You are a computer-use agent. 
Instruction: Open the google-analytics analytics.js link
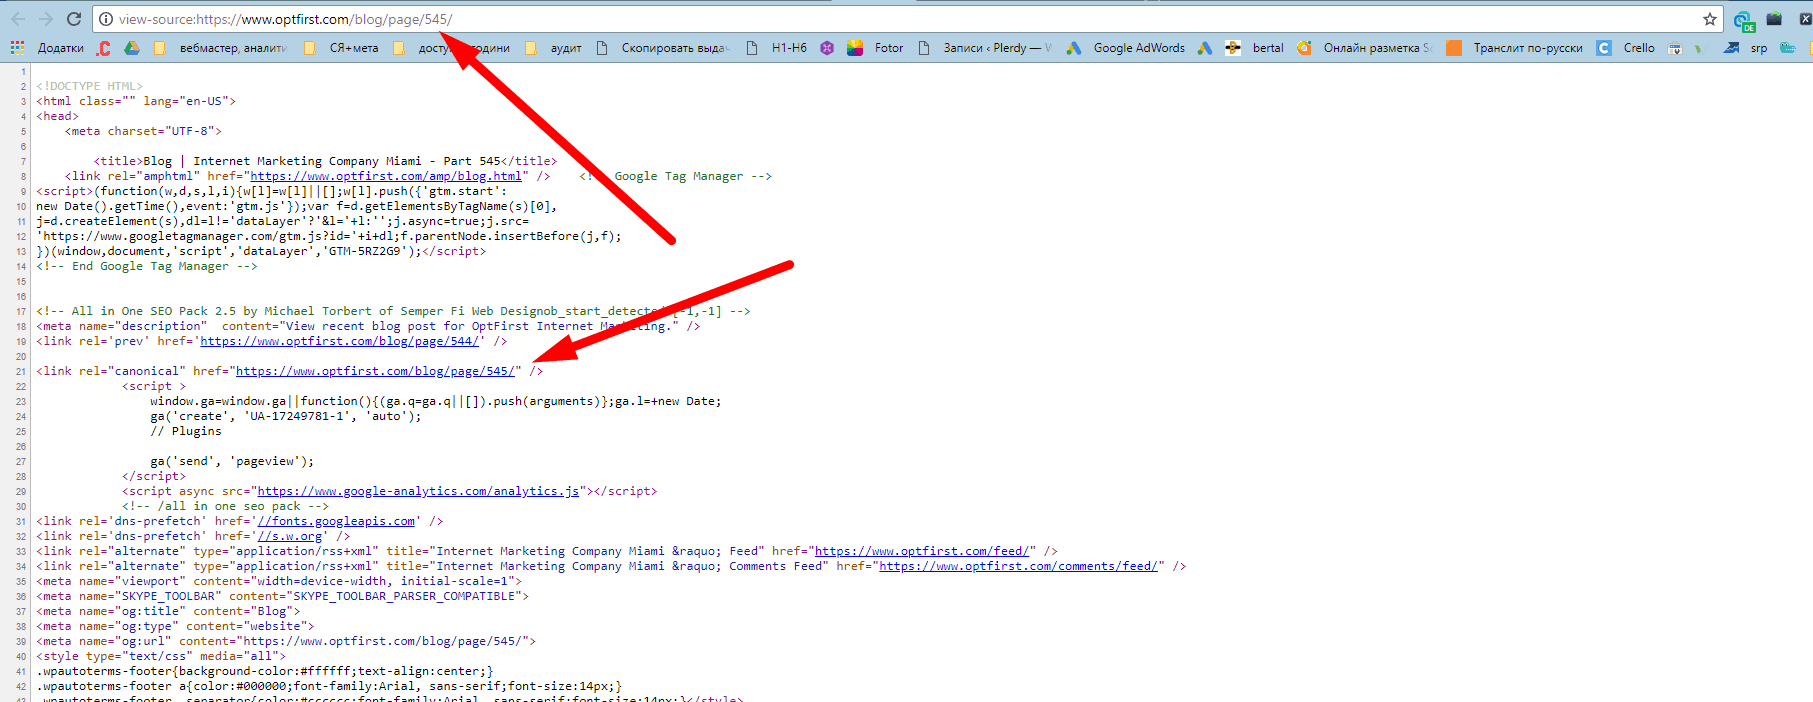point(418,491)
